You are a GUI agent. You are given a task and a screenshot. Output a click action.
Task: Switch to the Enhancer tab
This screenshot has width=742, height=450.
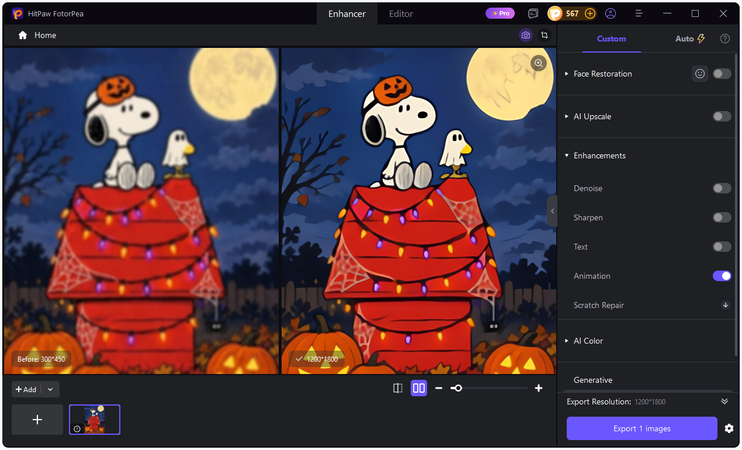pos(347,14)
